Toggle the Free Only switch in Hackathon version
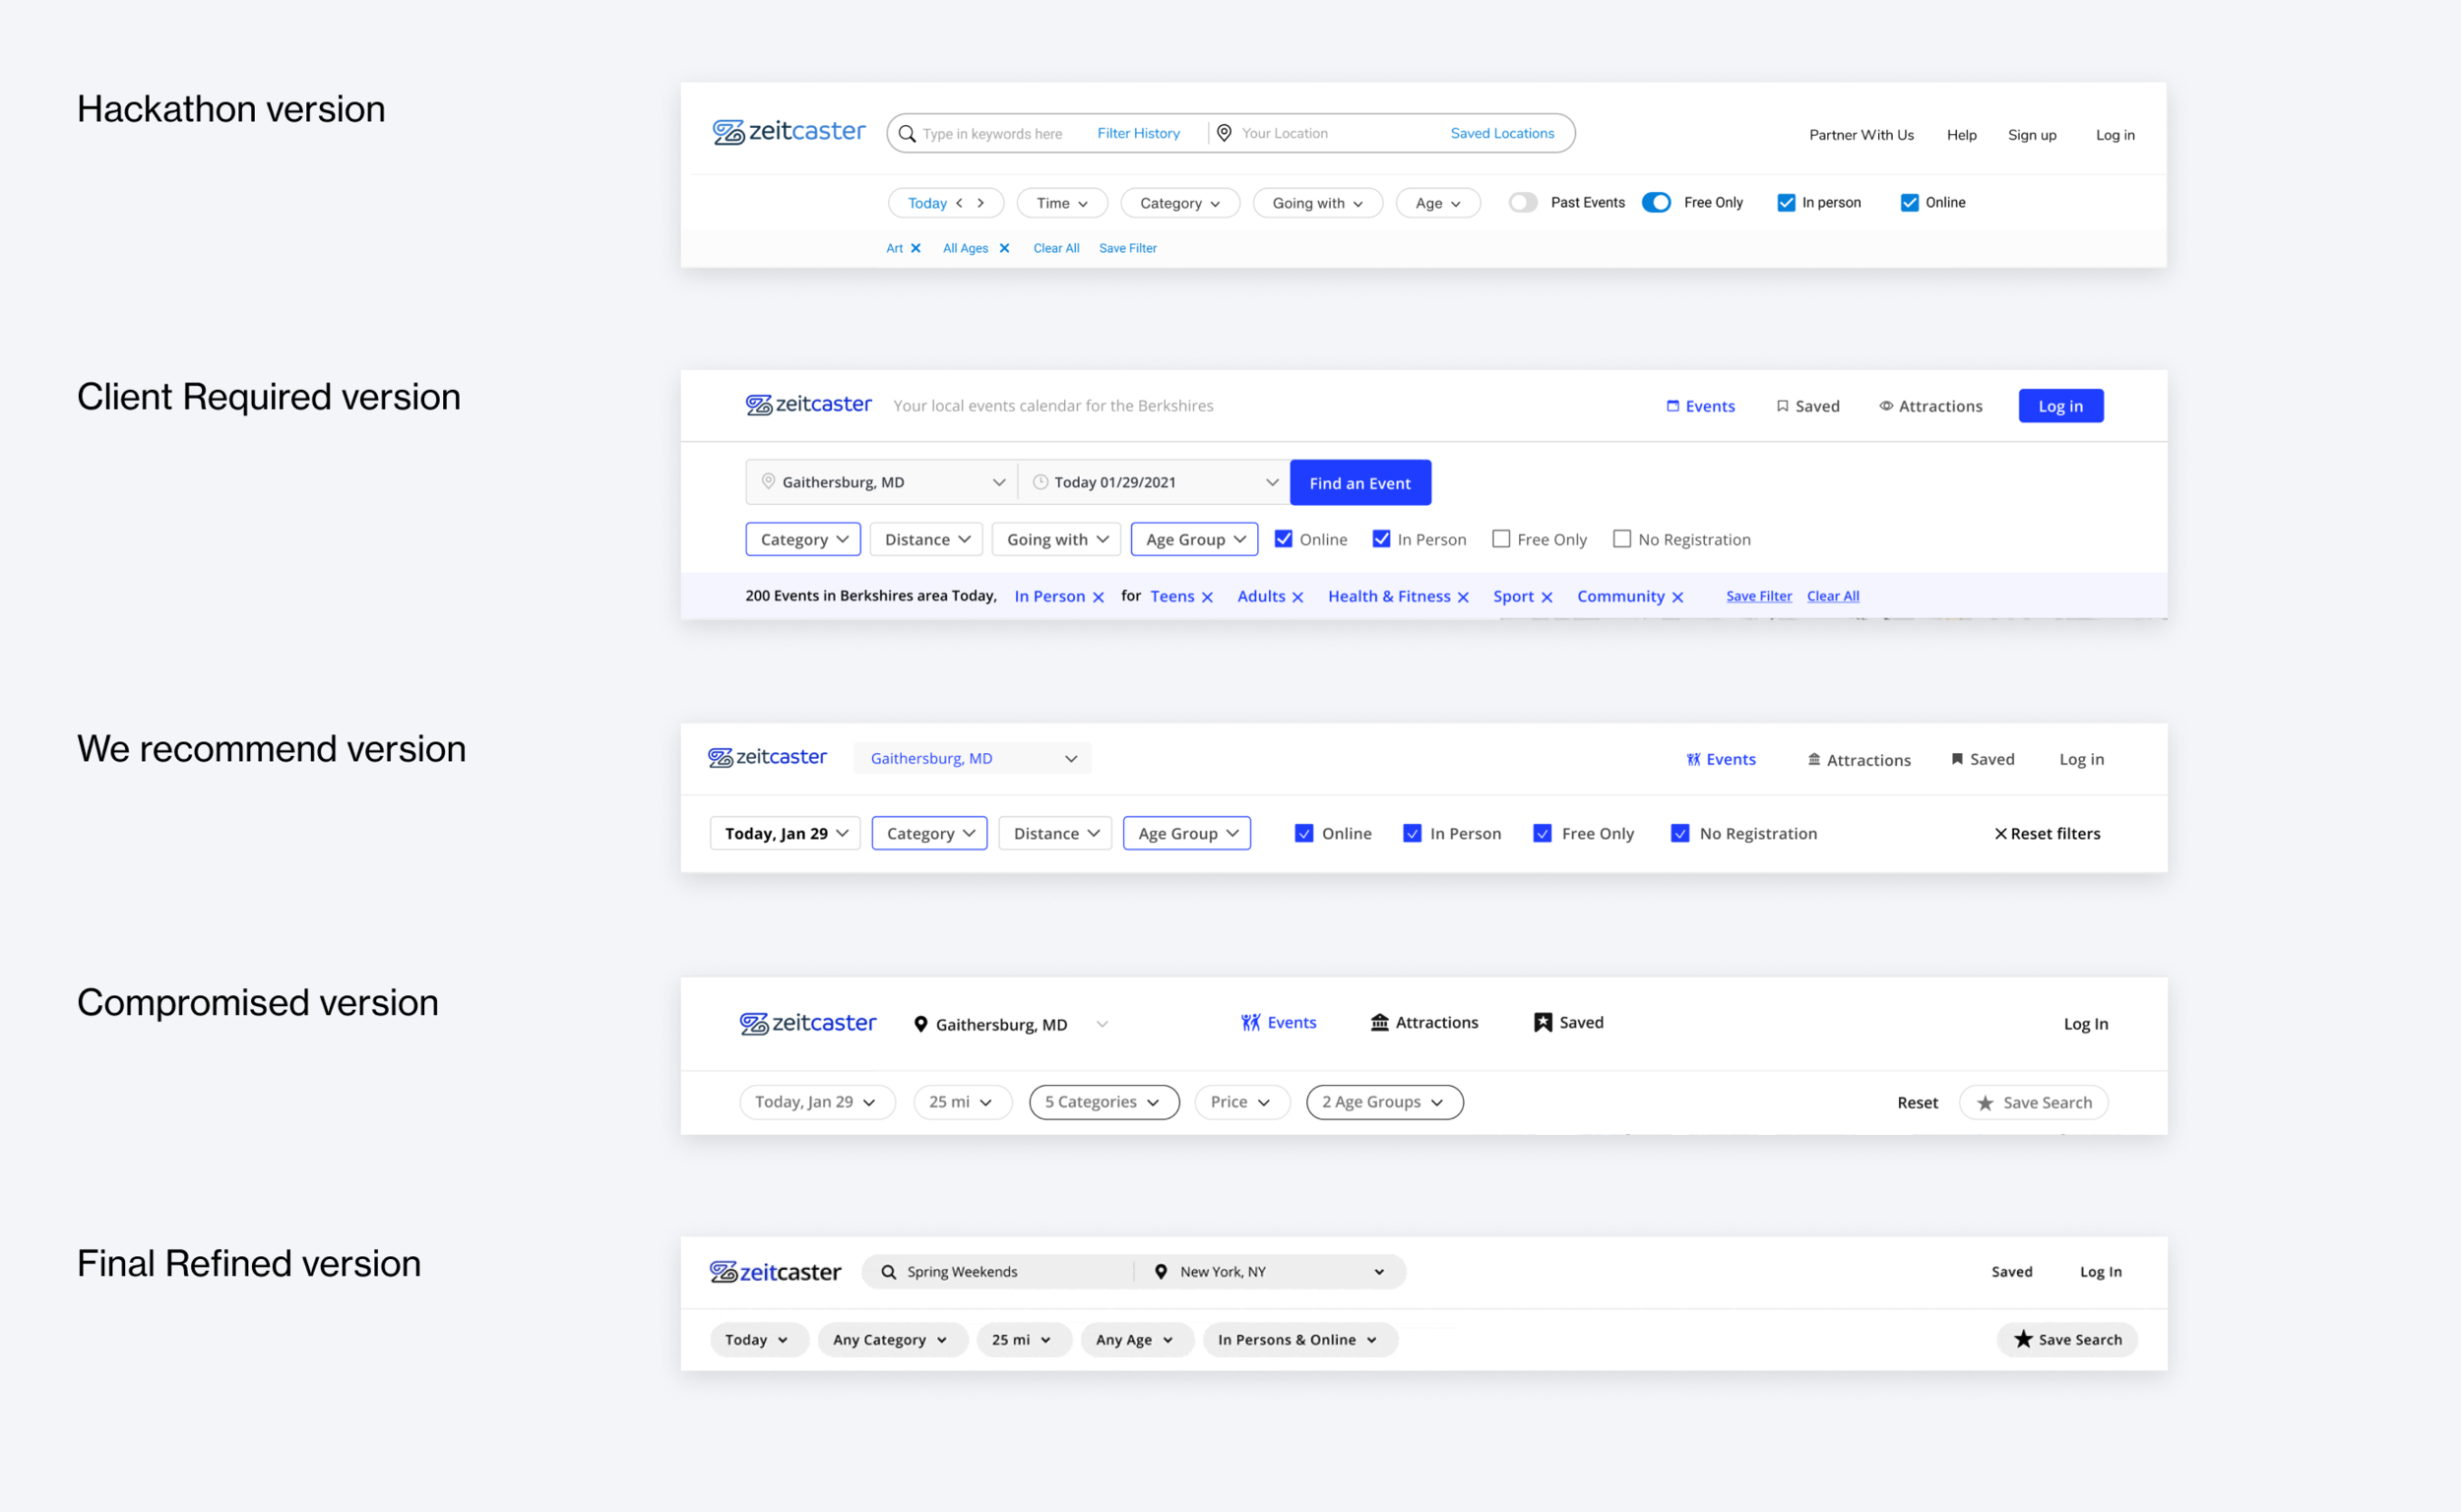Image resolution: width=2461 pixels, height=1512 pixels. 1656,203
